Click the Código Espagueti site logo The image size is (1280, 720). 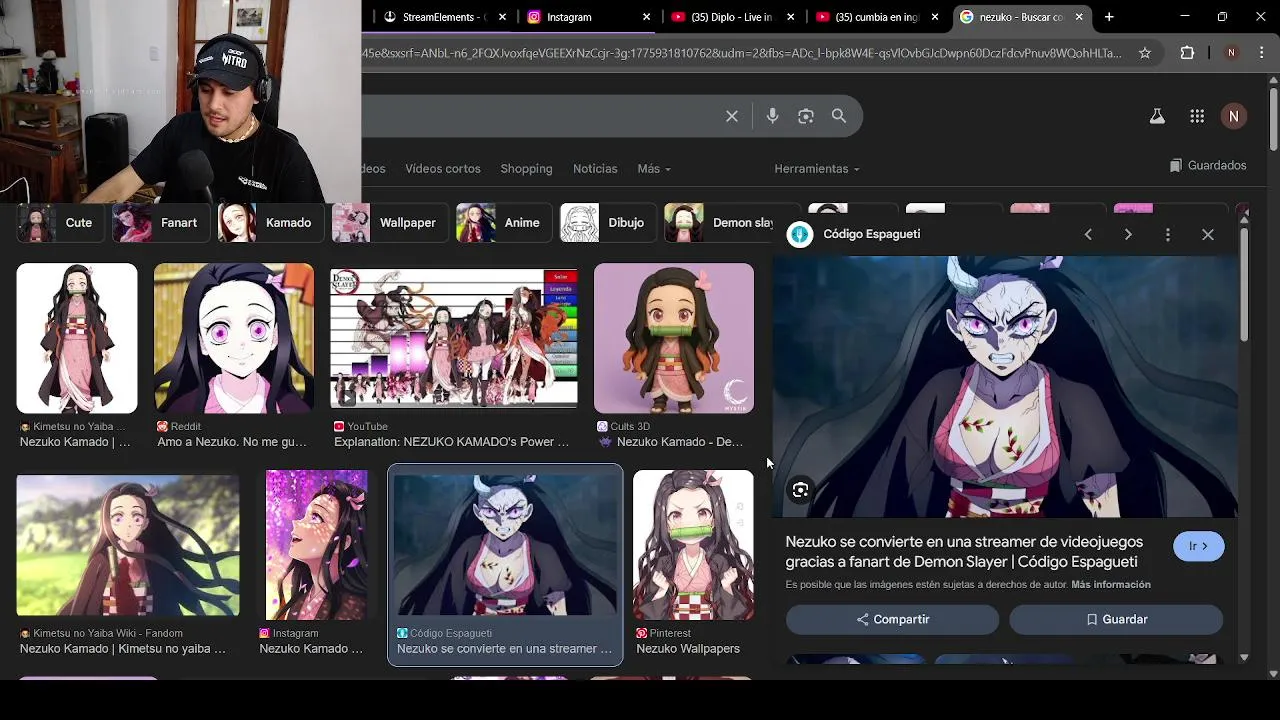(x=800, y=234)
